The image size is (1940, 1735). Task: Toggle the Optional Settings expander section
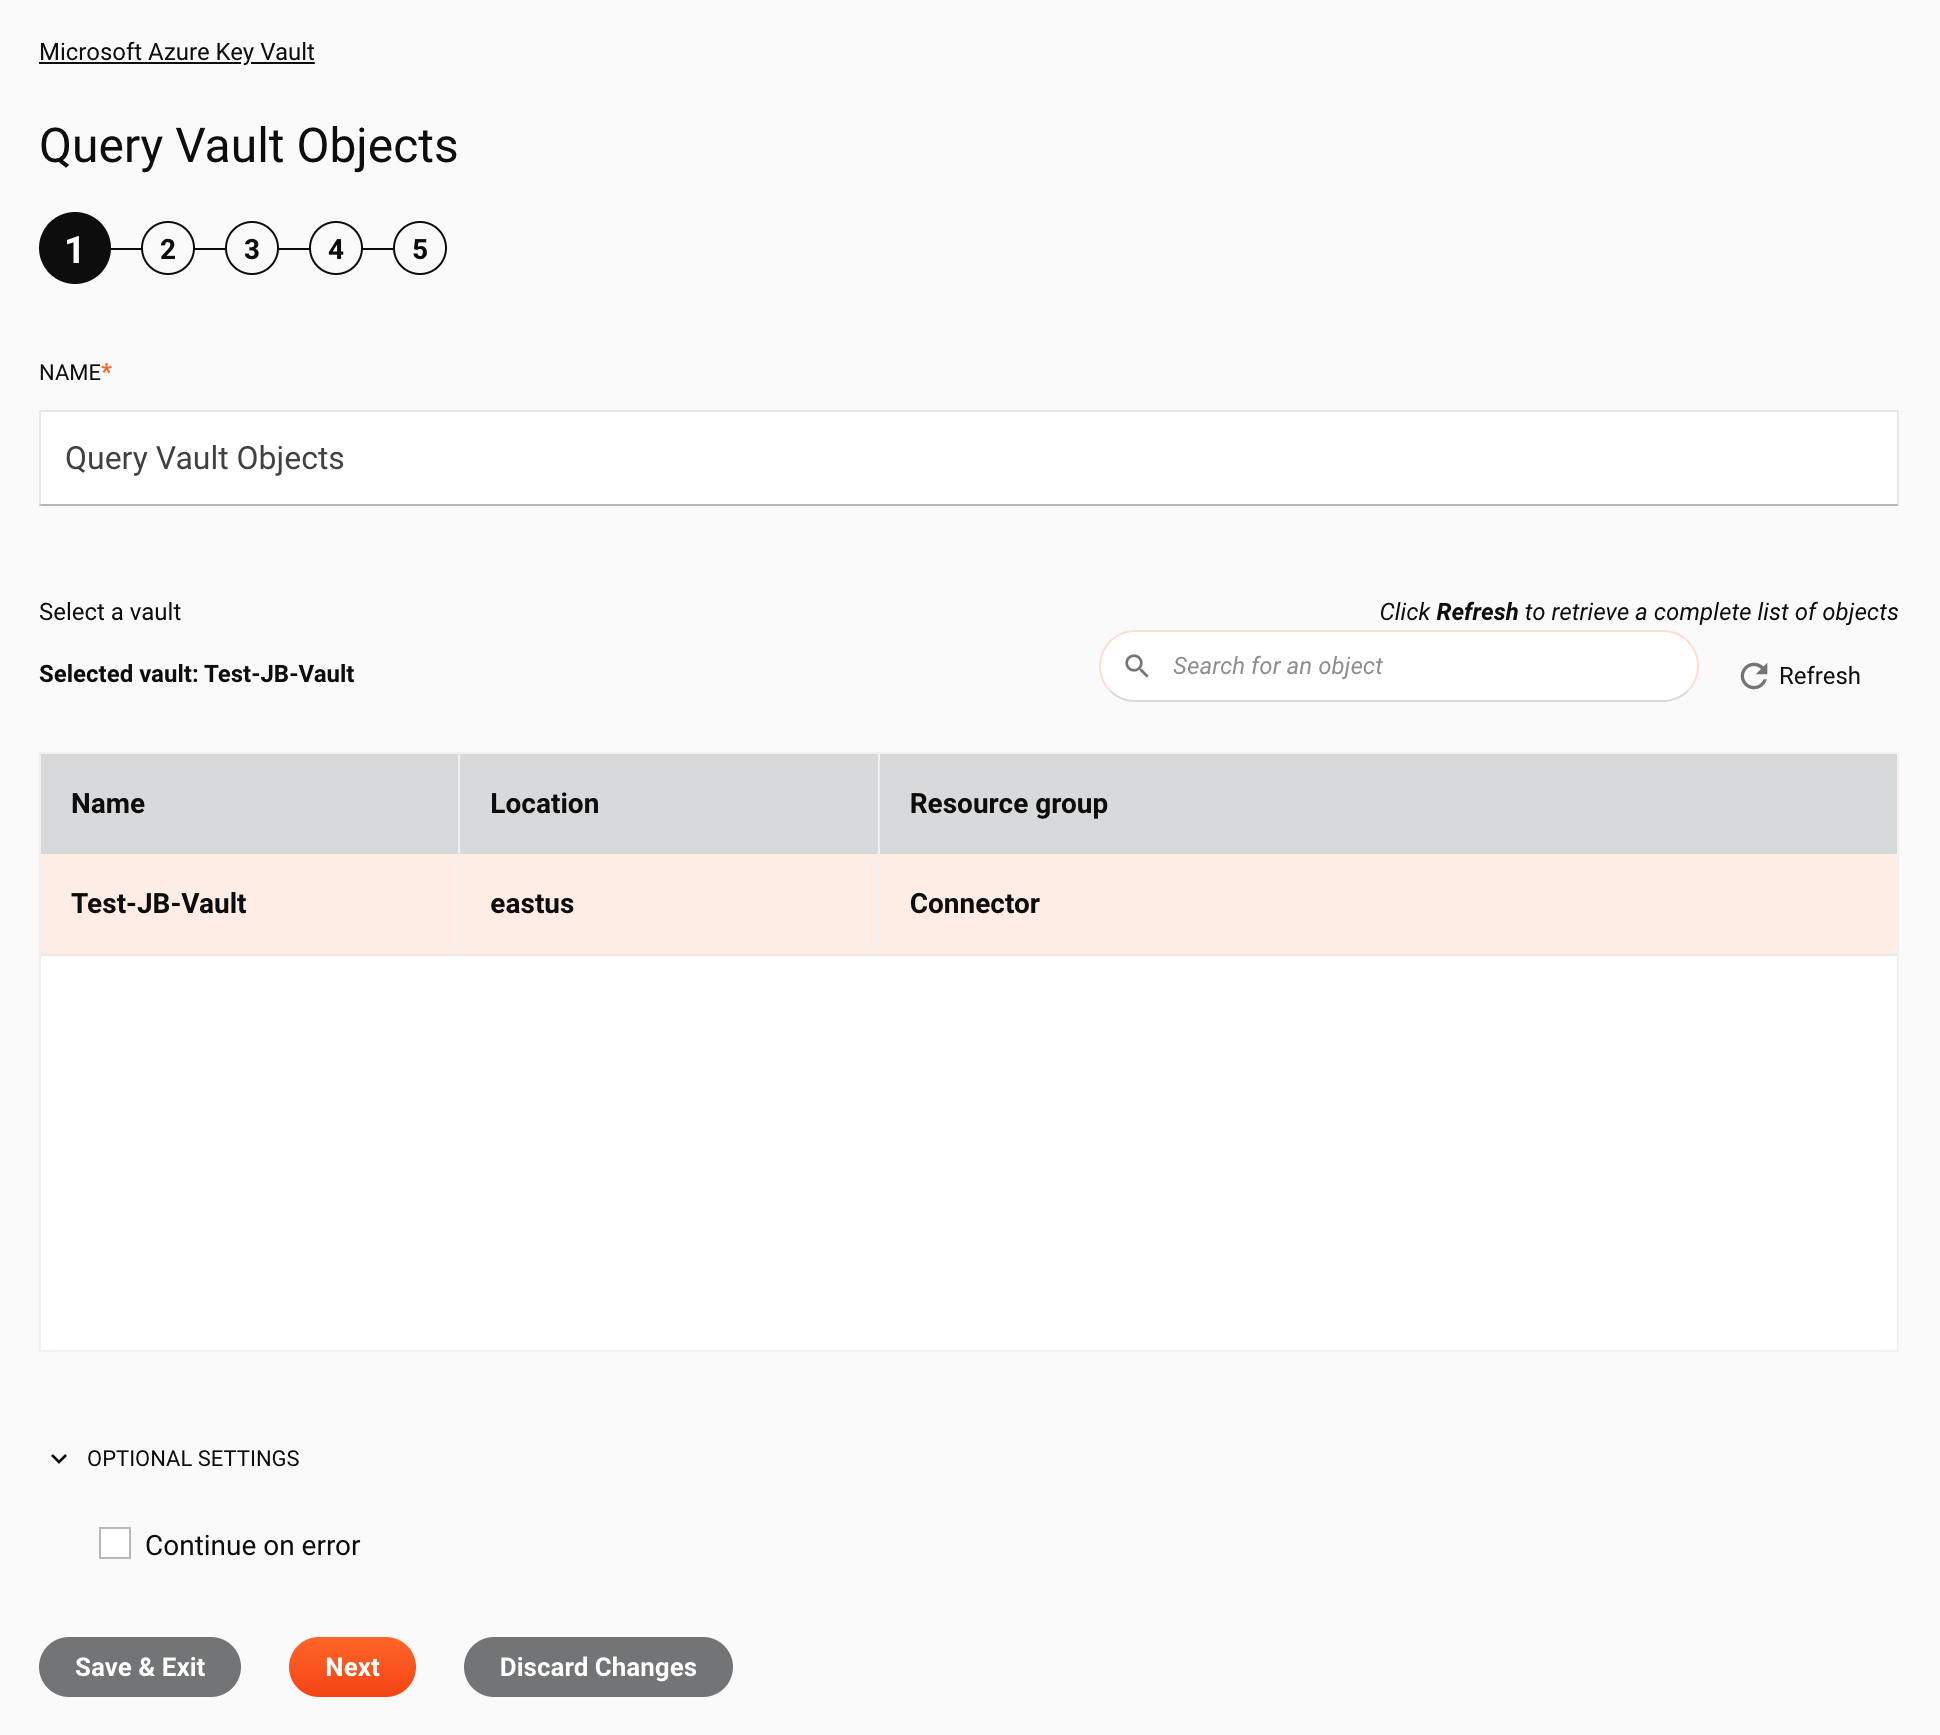coord(60,1457)
